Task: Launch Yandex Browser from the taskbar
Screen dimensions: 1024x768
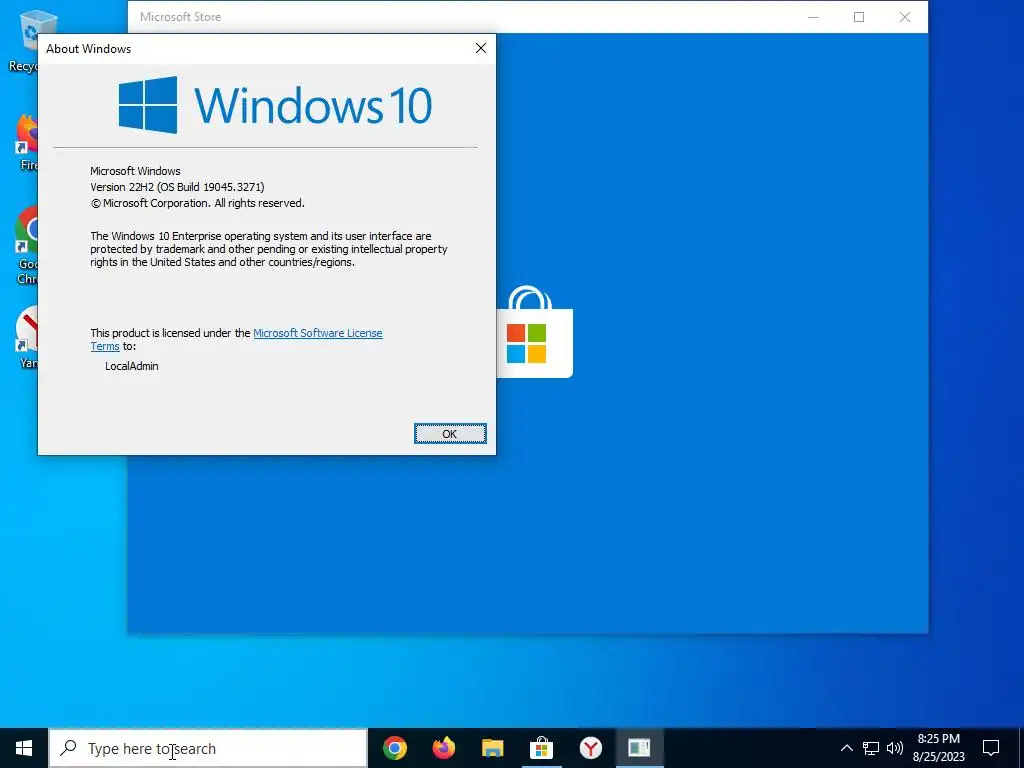Action: 590,748
